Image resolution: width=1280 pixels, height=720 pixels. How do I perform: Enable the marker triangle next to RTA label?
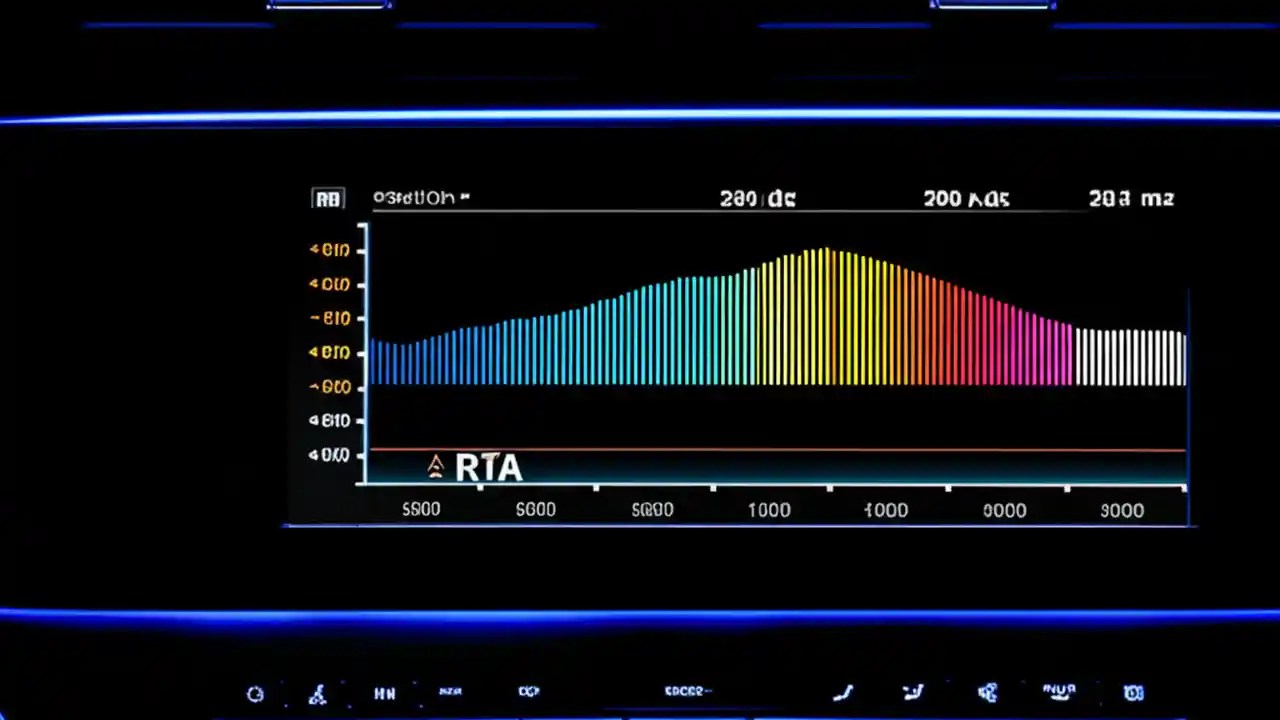(x=435, y=465)
